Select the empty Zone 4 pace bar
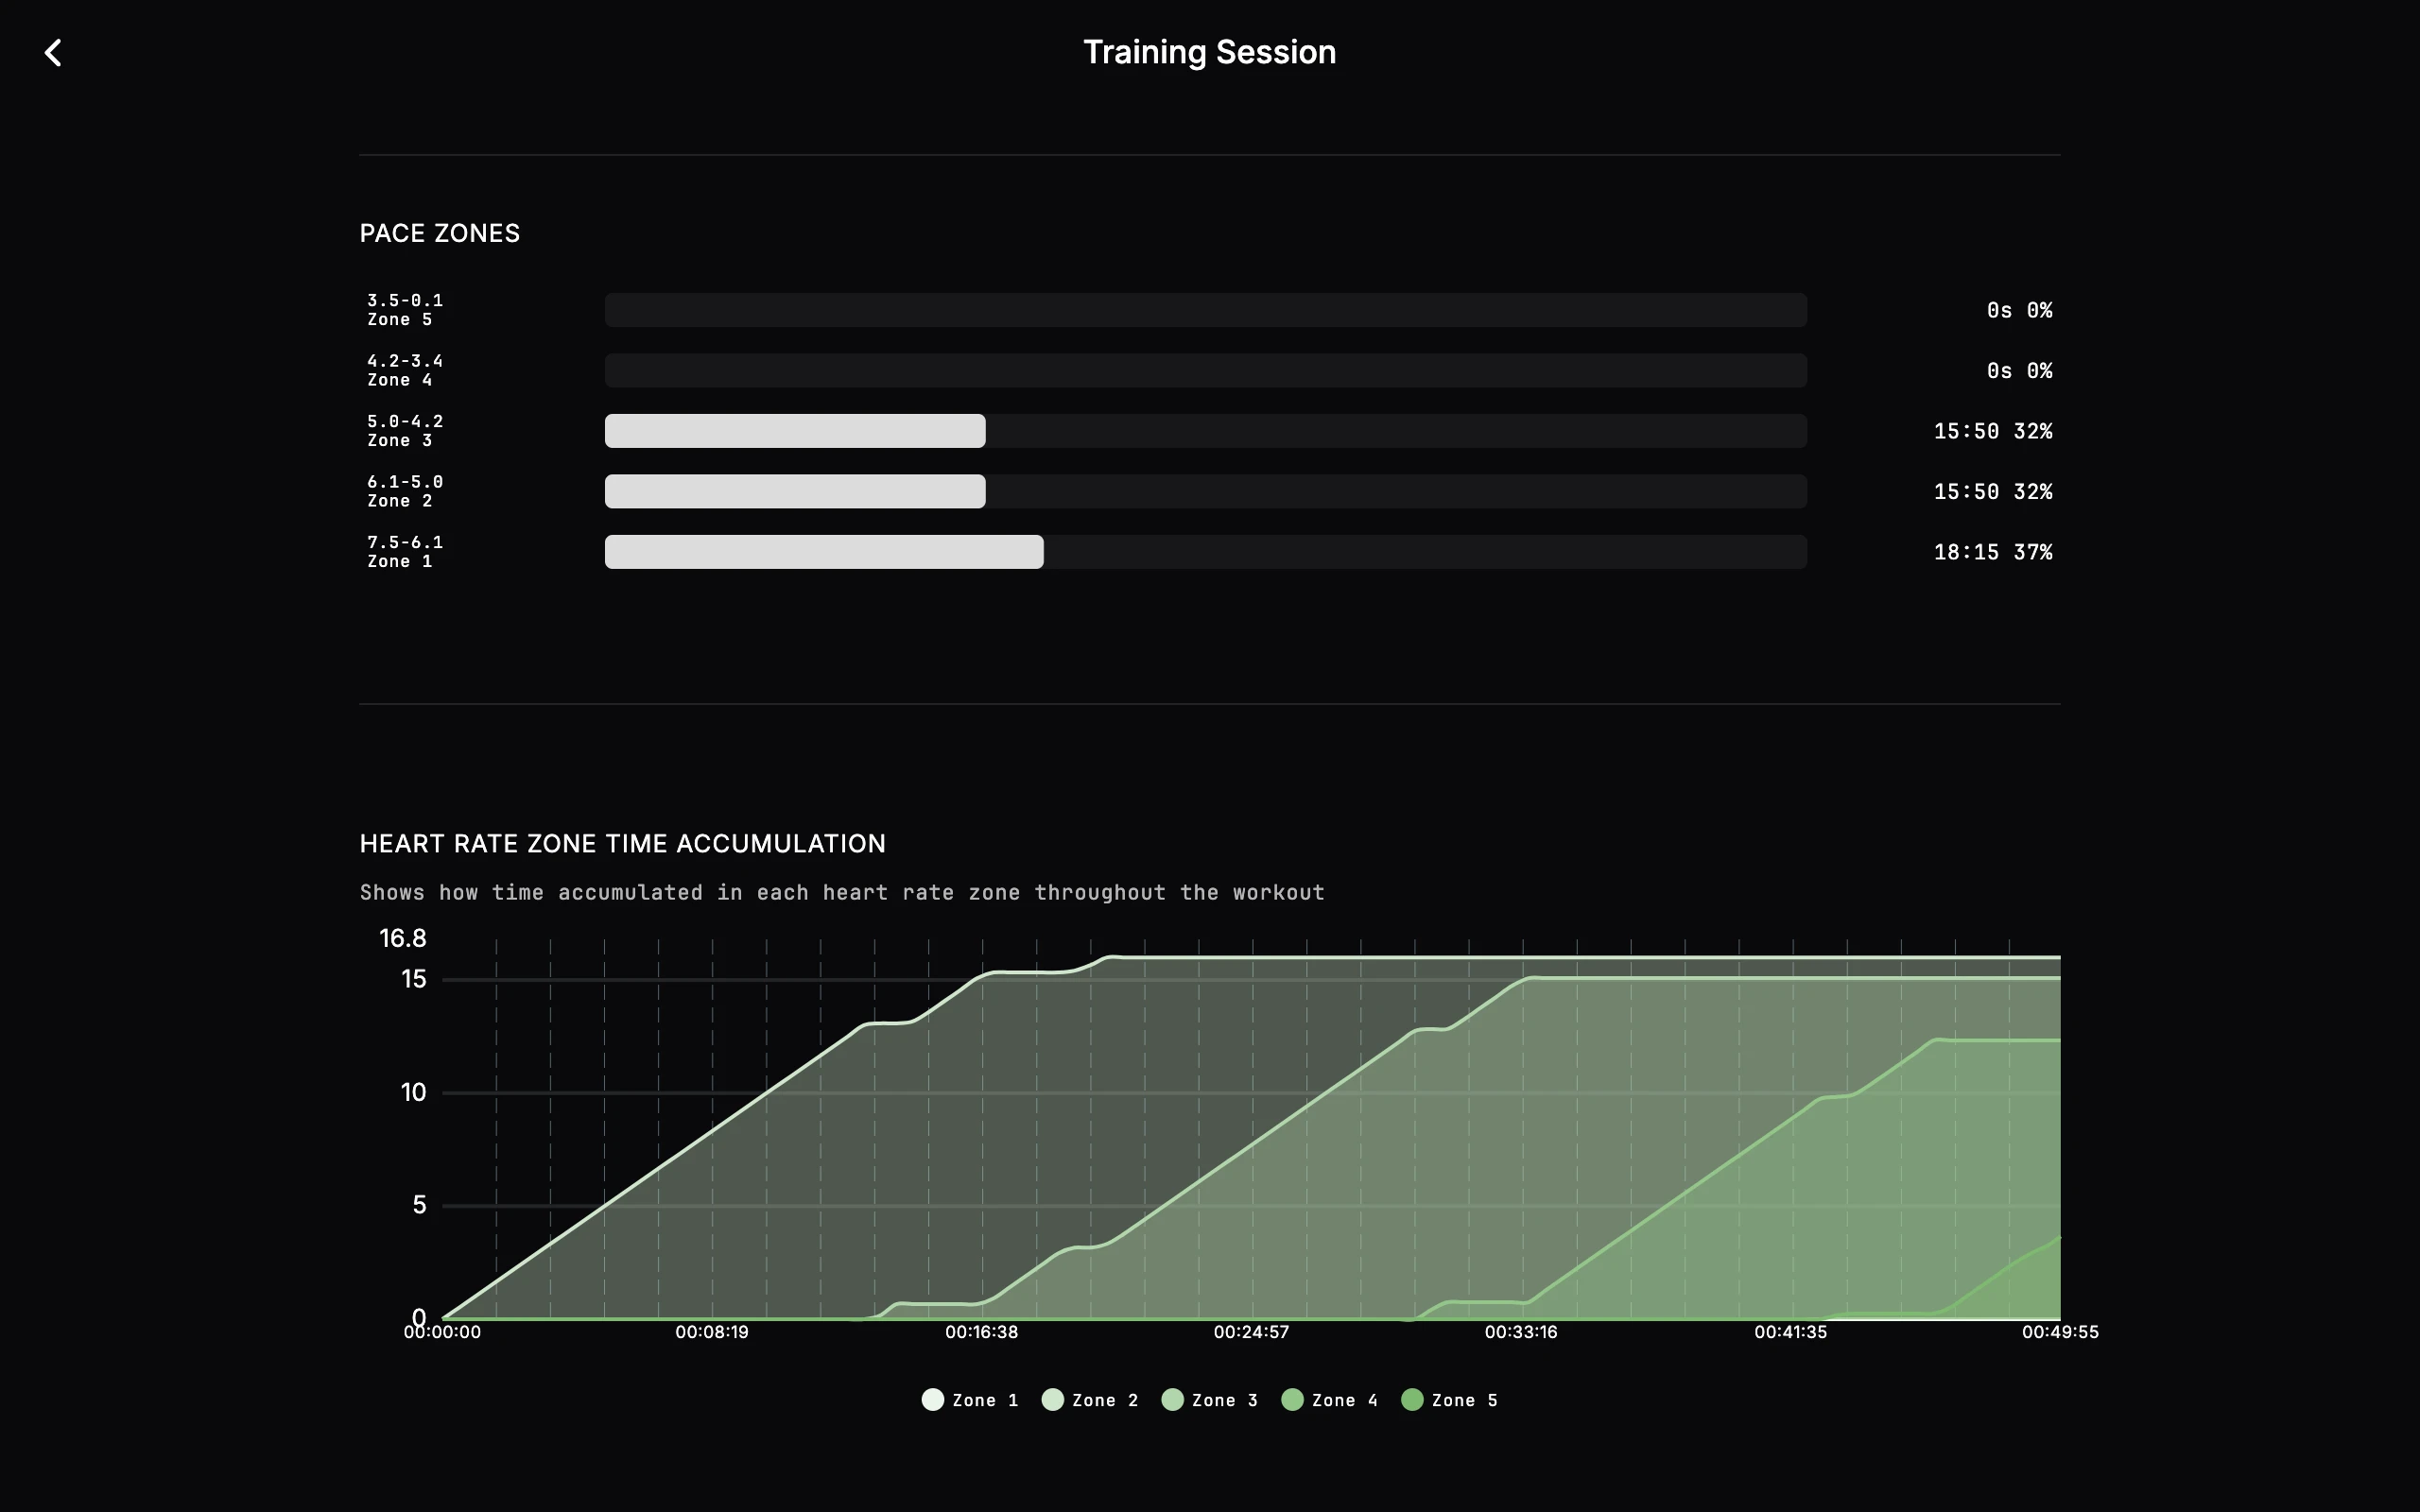Viewport: 2420px width, 1512px height. (1205, 370)
